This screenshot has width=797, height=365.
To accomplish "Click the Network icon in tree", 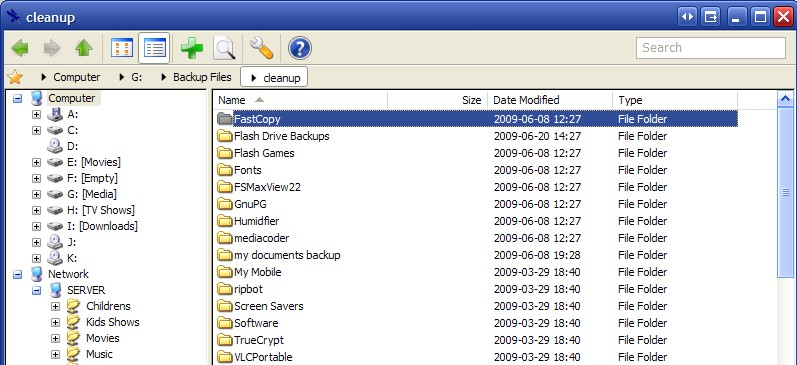I will [36, 274].
